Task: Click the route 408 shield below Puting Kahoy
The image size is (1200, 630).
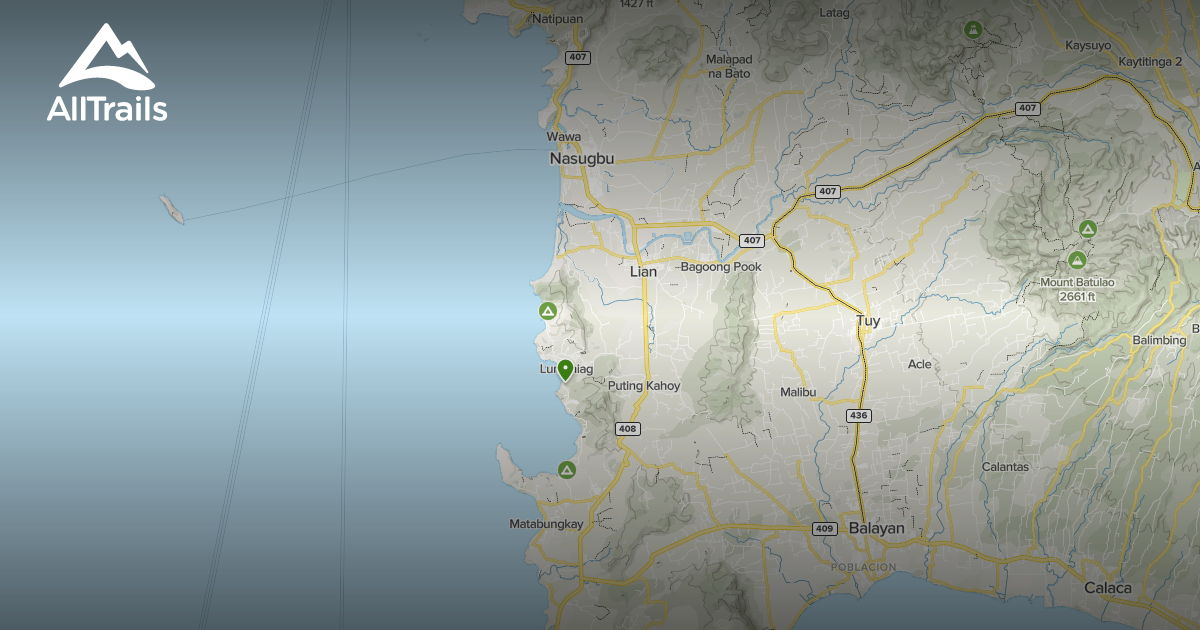Action: (x=628, y=428)
